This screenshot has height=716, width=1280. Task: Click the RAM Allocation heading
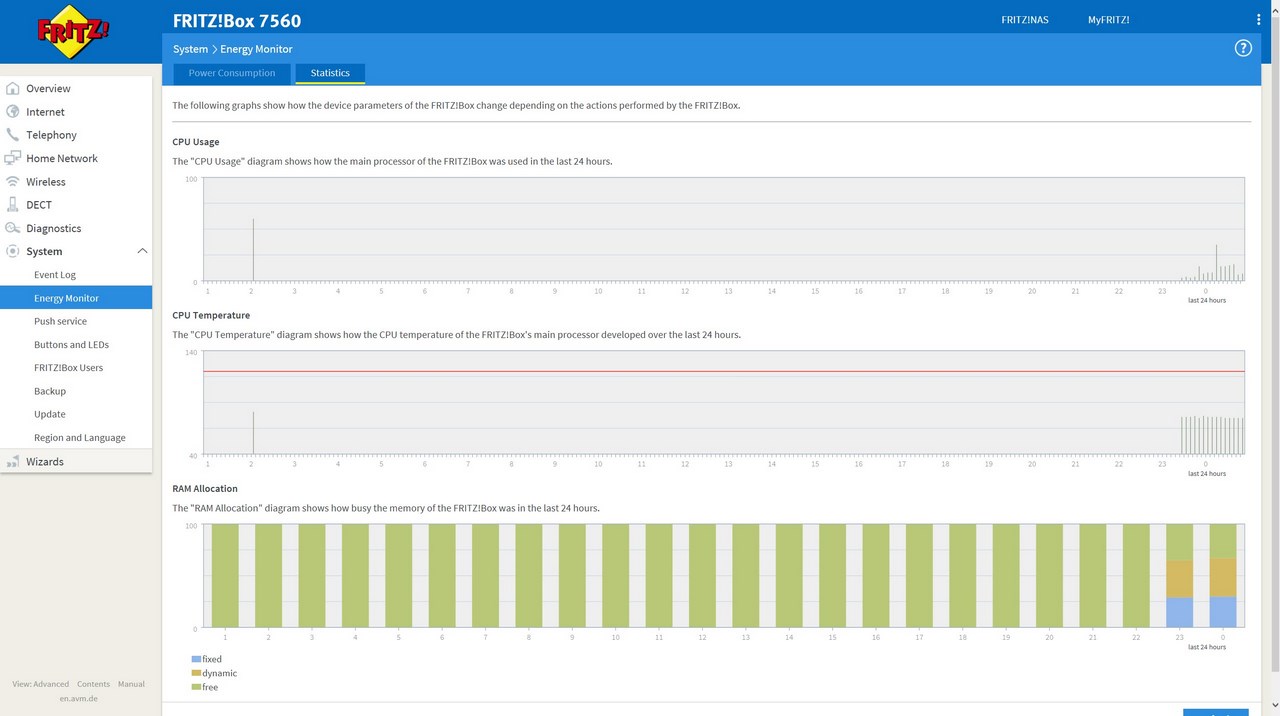click(x=205, y=489)
